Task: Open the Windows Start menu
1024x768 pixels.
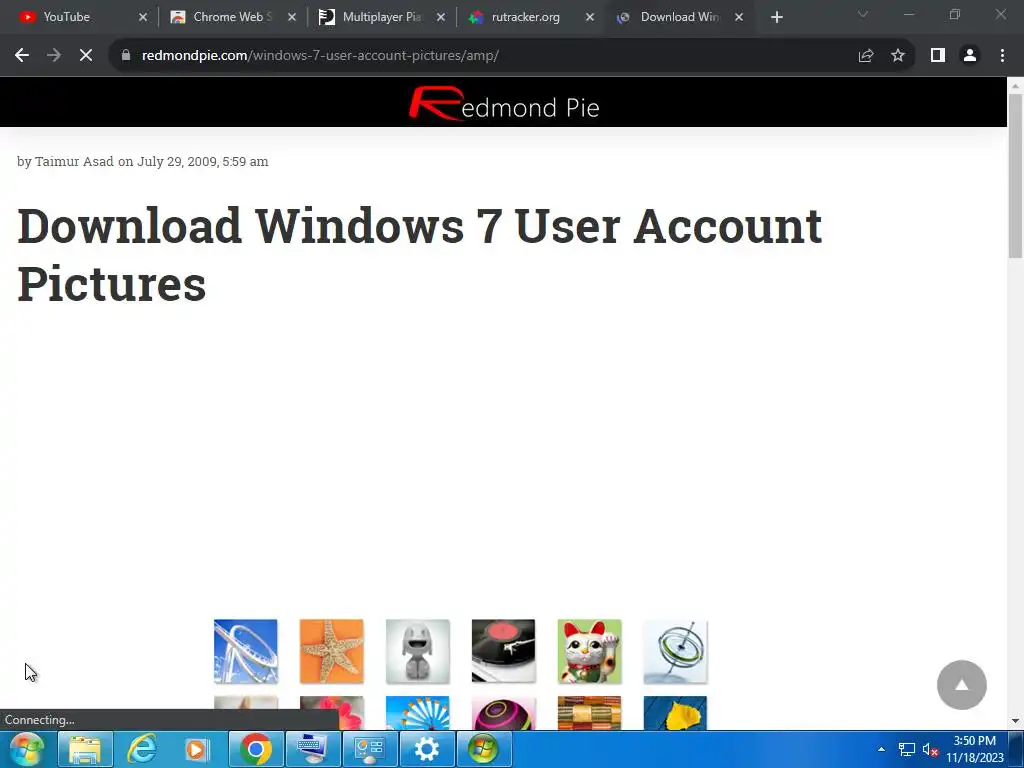Action: 26,749
